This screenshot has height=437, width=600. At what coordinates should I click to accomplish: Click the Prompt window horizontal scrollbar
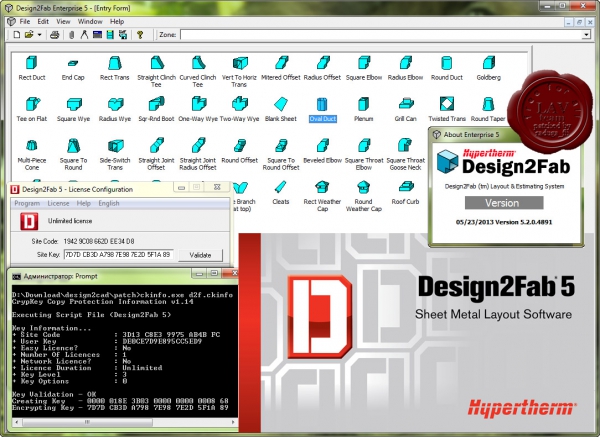(x=125, y=422)
